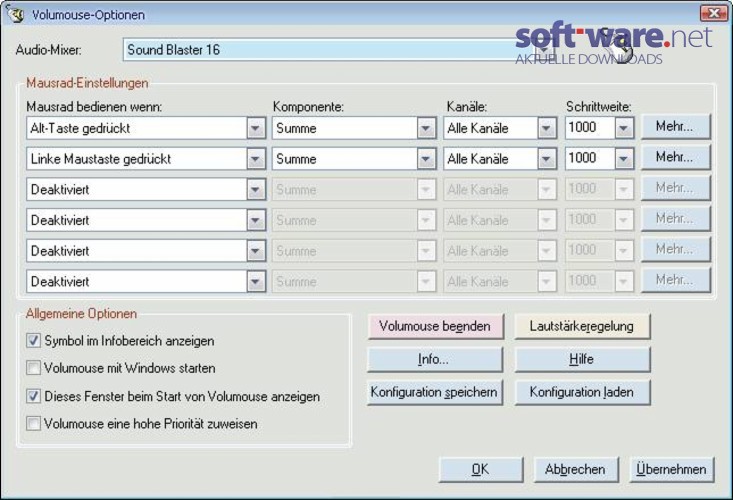Click the Info... button
This screenshot has width=733, height=500.
435,359
